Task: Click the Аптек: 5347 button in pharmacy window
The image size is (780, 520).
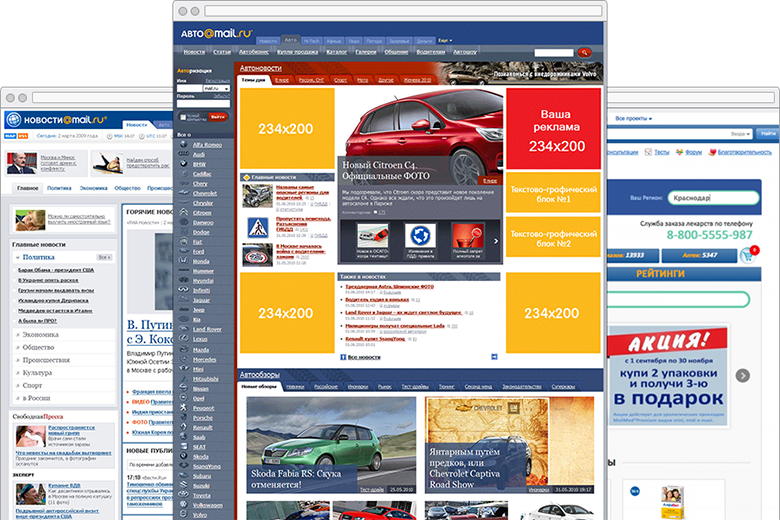Action: pyautogui.click(x=699, y=255)
